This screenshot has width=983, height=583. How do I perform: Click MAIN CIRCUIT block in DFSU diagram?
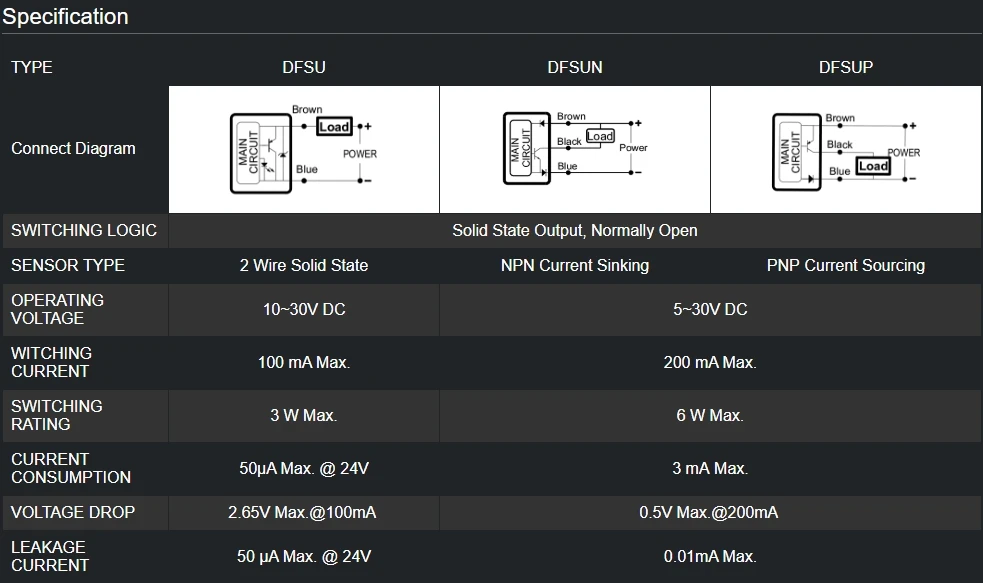tap(249, 152)
